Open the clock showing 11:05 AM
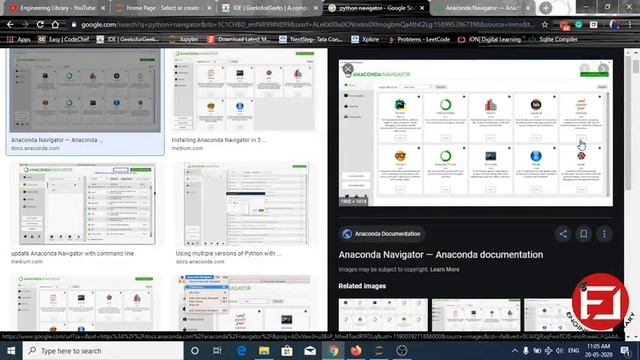 click(x=598, y=351)
